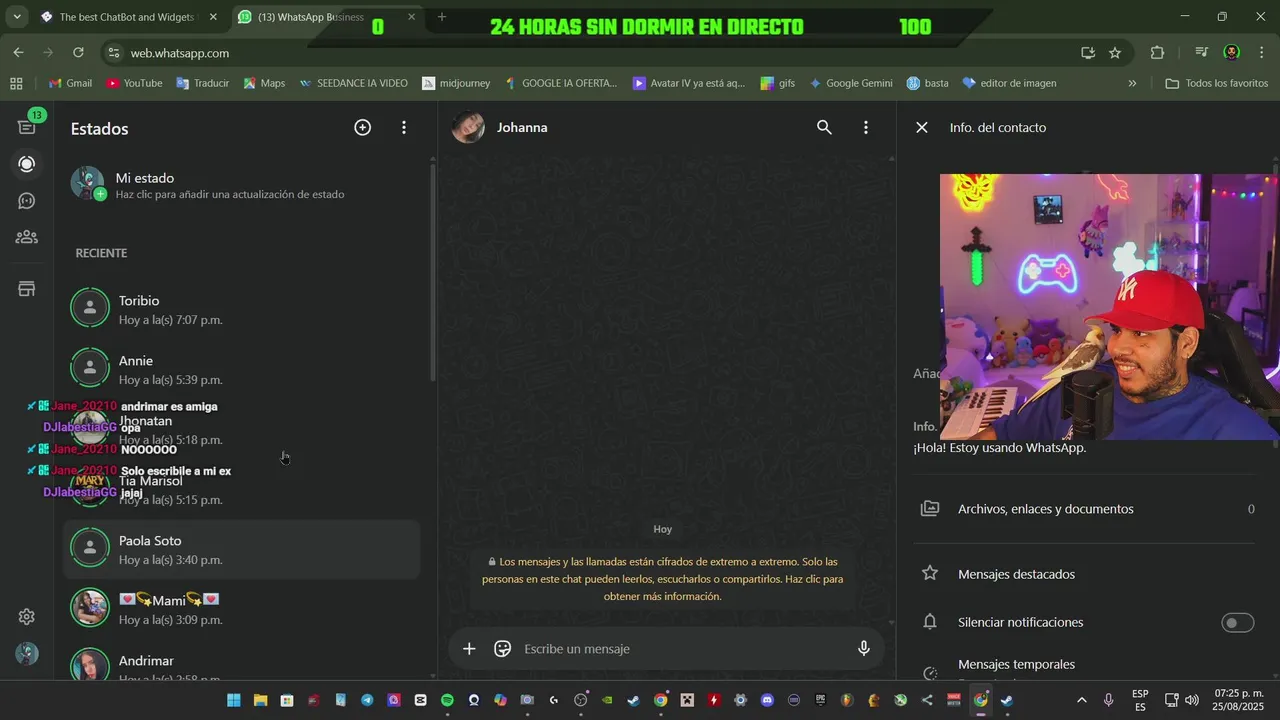Open Mensajes destacados
1280x720 pixels.
[x=1087, y=574]
